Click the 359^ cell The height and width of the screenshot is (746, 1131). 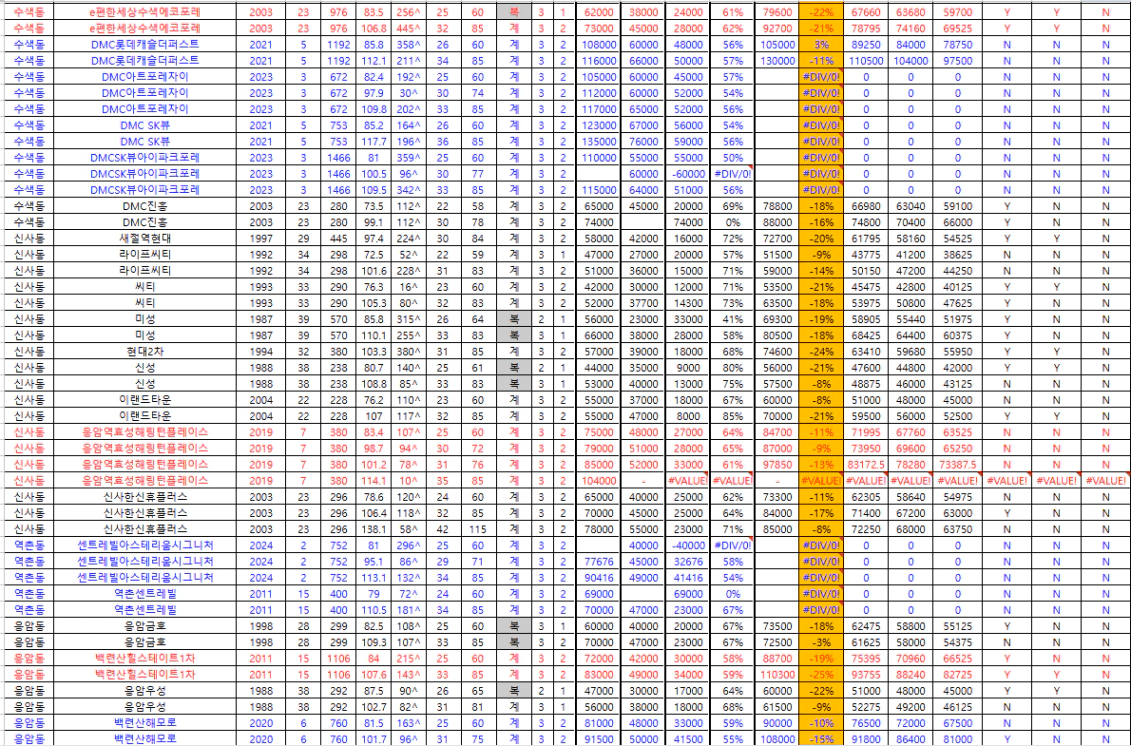pyautogui.click(x=408, y=158)
